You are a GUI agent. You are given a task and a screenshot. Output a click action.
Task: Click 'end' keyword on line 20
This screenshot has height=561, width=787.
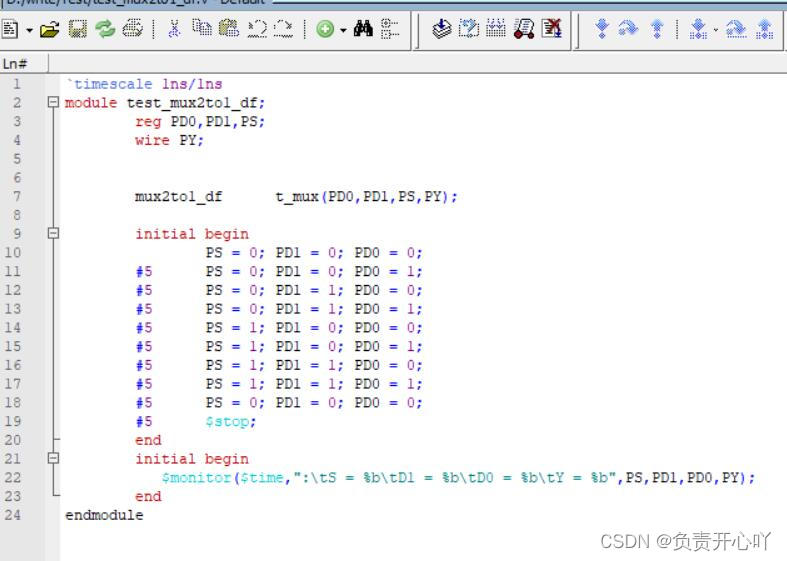tap(148, 441)
